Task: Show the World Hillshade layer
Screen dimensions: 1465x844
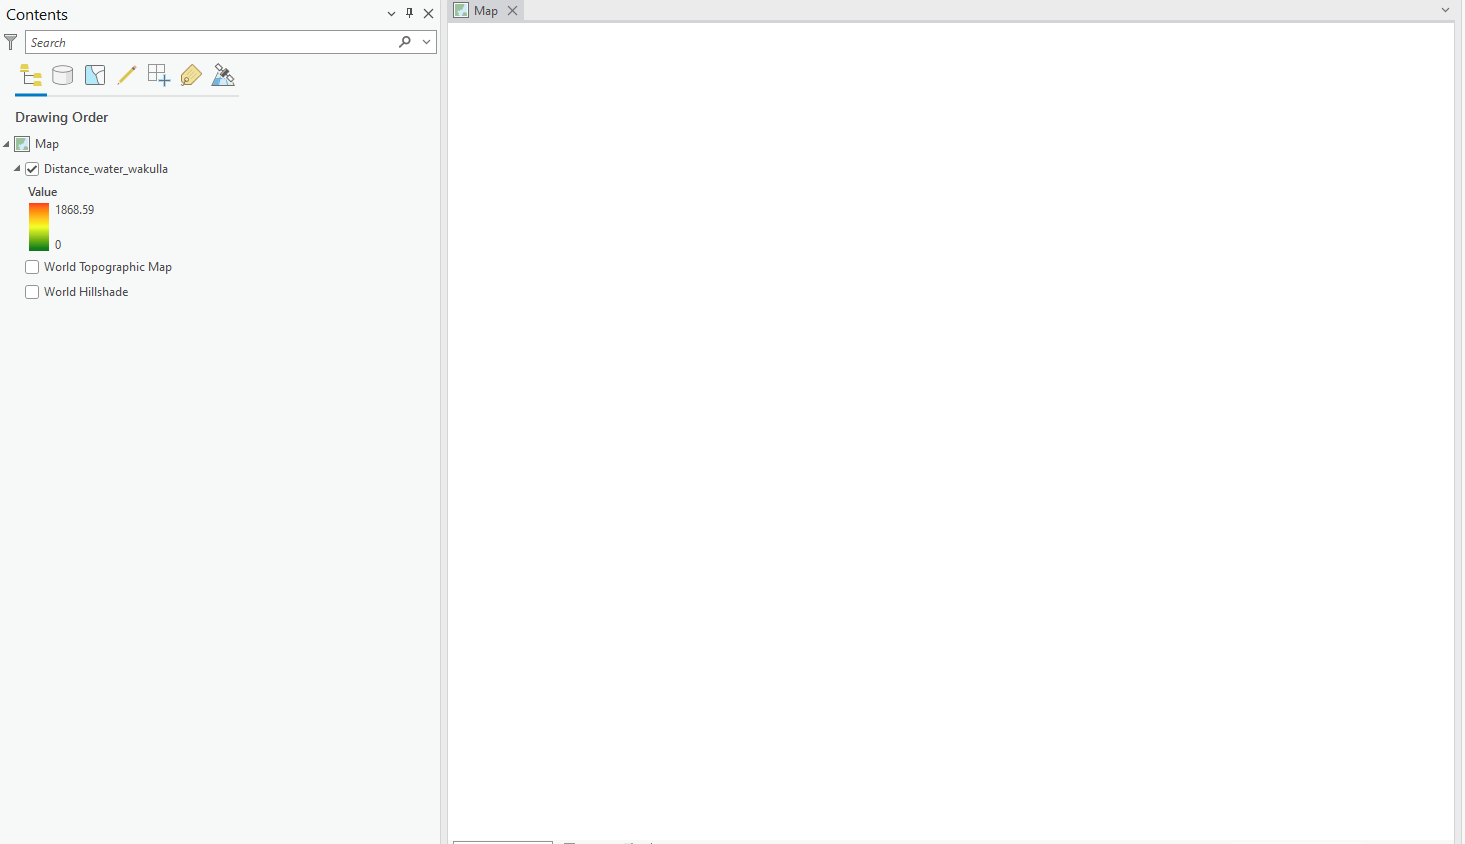Action: pyautogui.click(x=32, y=291)
